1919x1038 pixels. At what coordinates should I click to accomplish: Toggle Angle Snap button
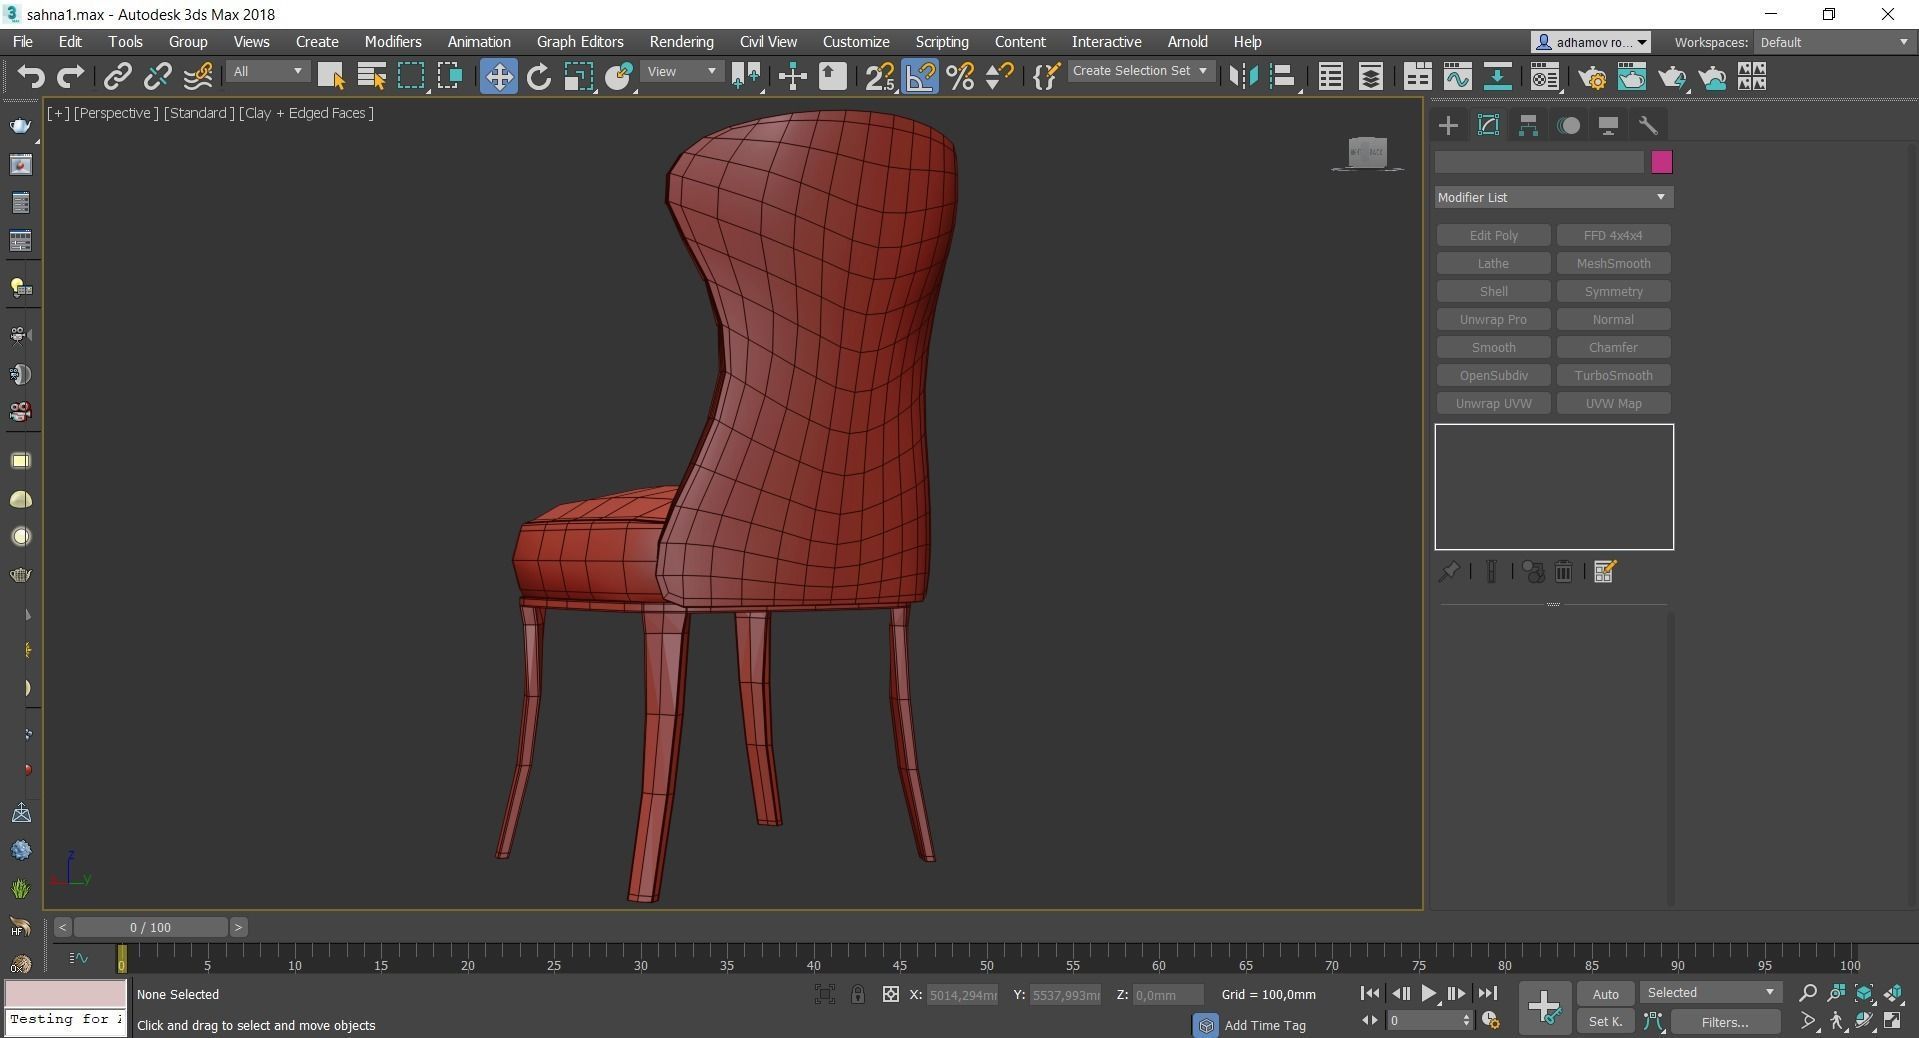(x=920, y=77)
